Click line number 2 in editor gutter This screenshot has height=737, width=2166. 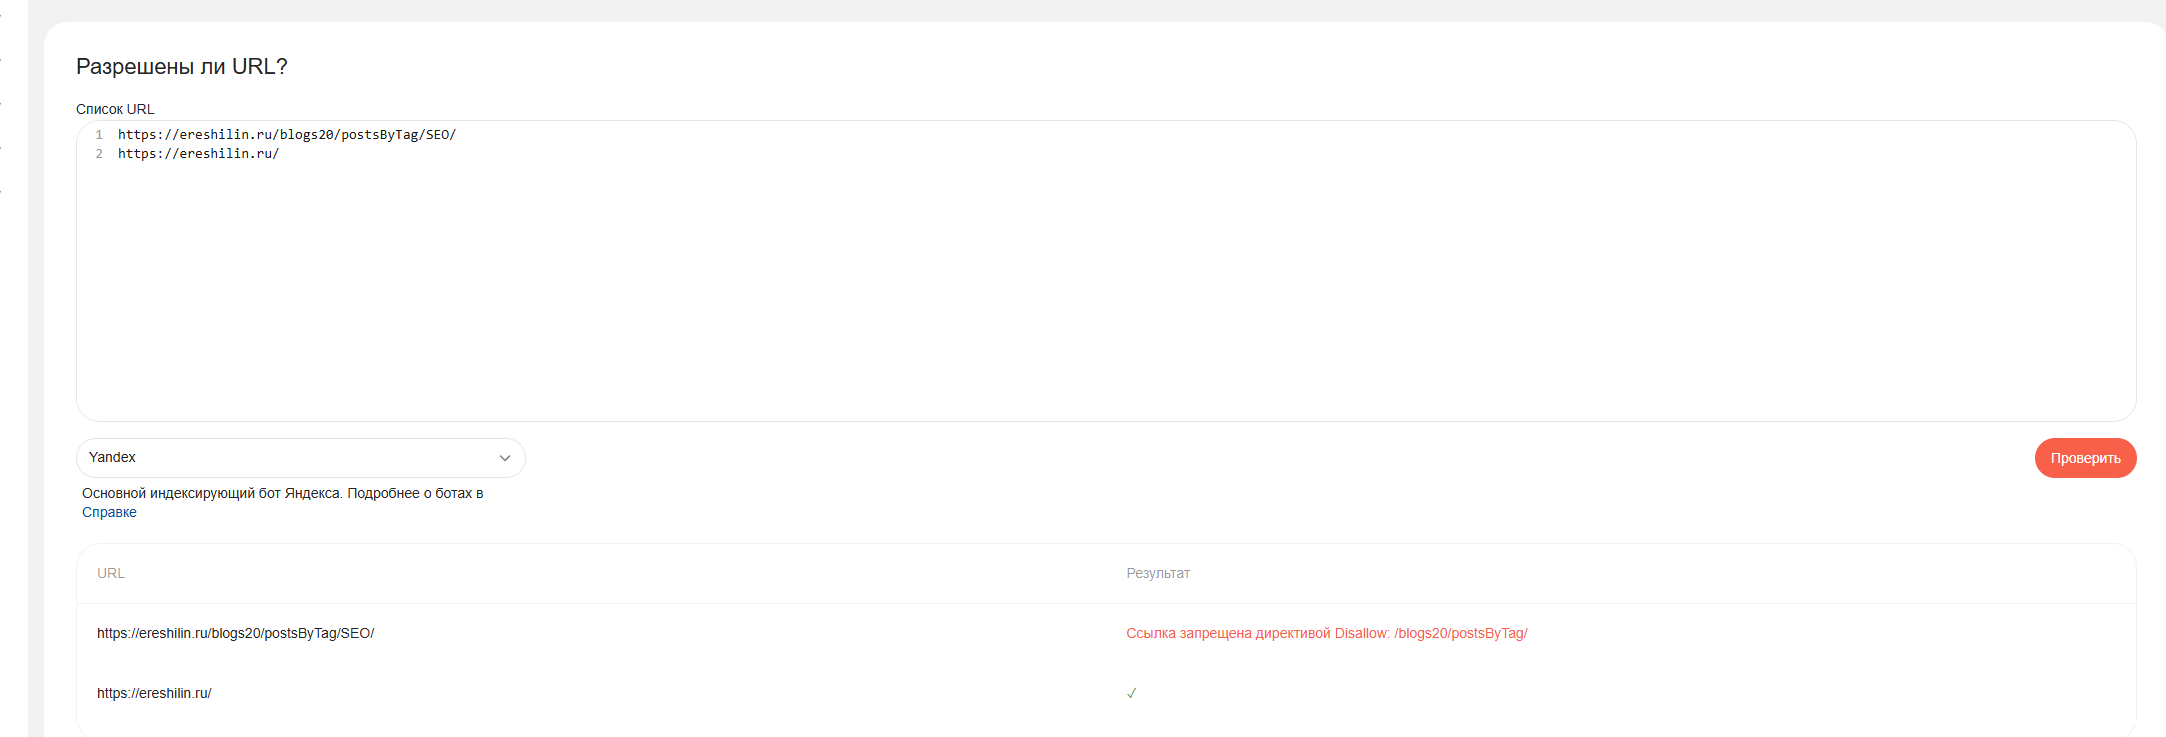click(x=99, y=154)
